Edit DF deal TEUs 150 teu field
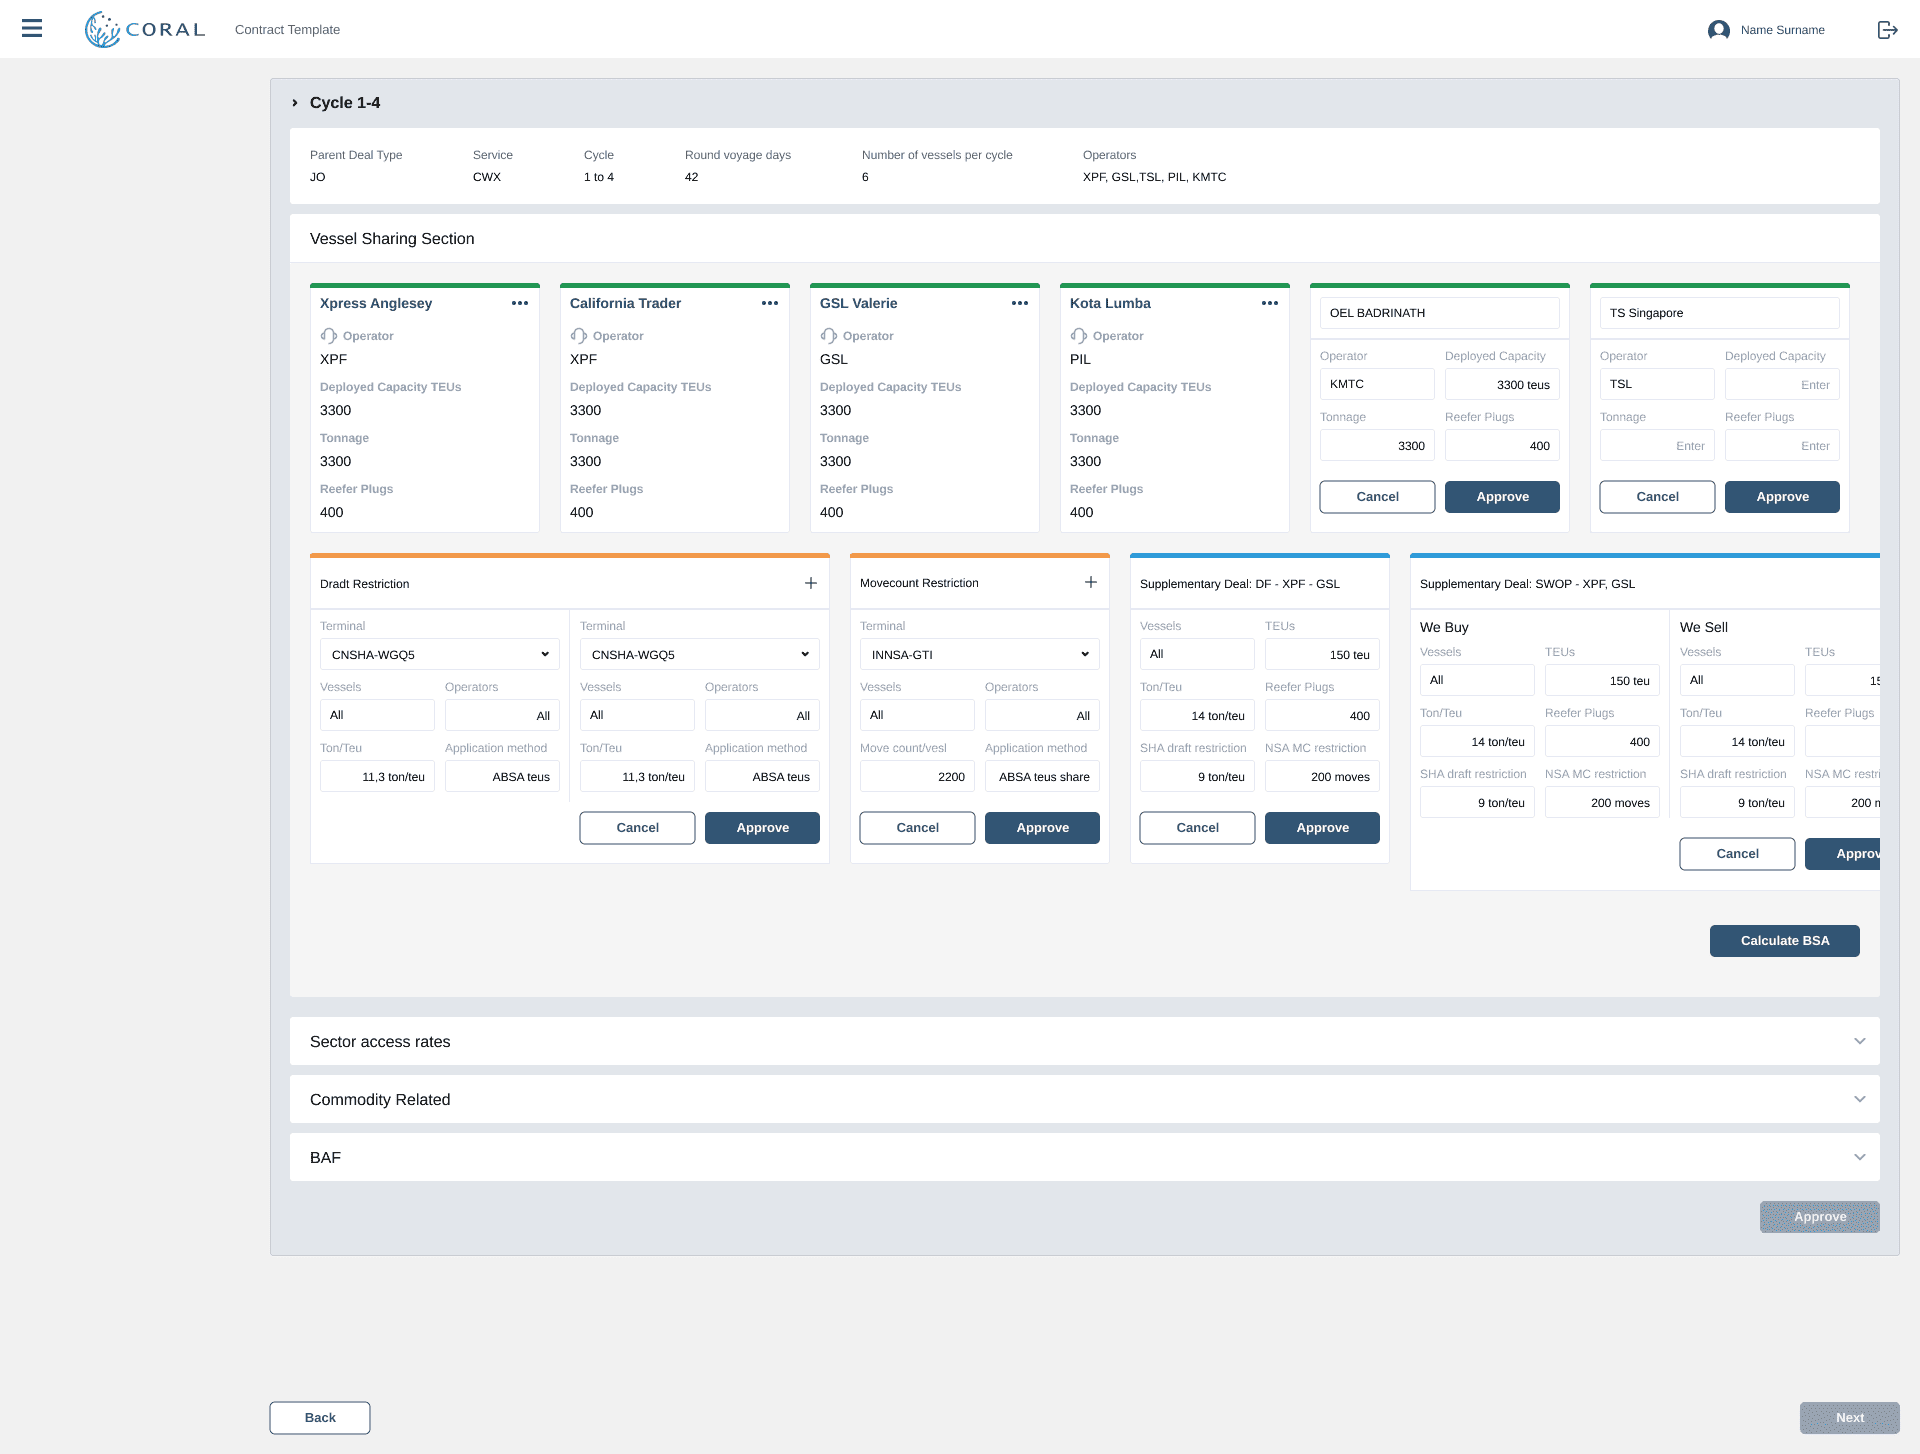The height and width of the screenshot is (1454, 1920). tap(1322, 654)
